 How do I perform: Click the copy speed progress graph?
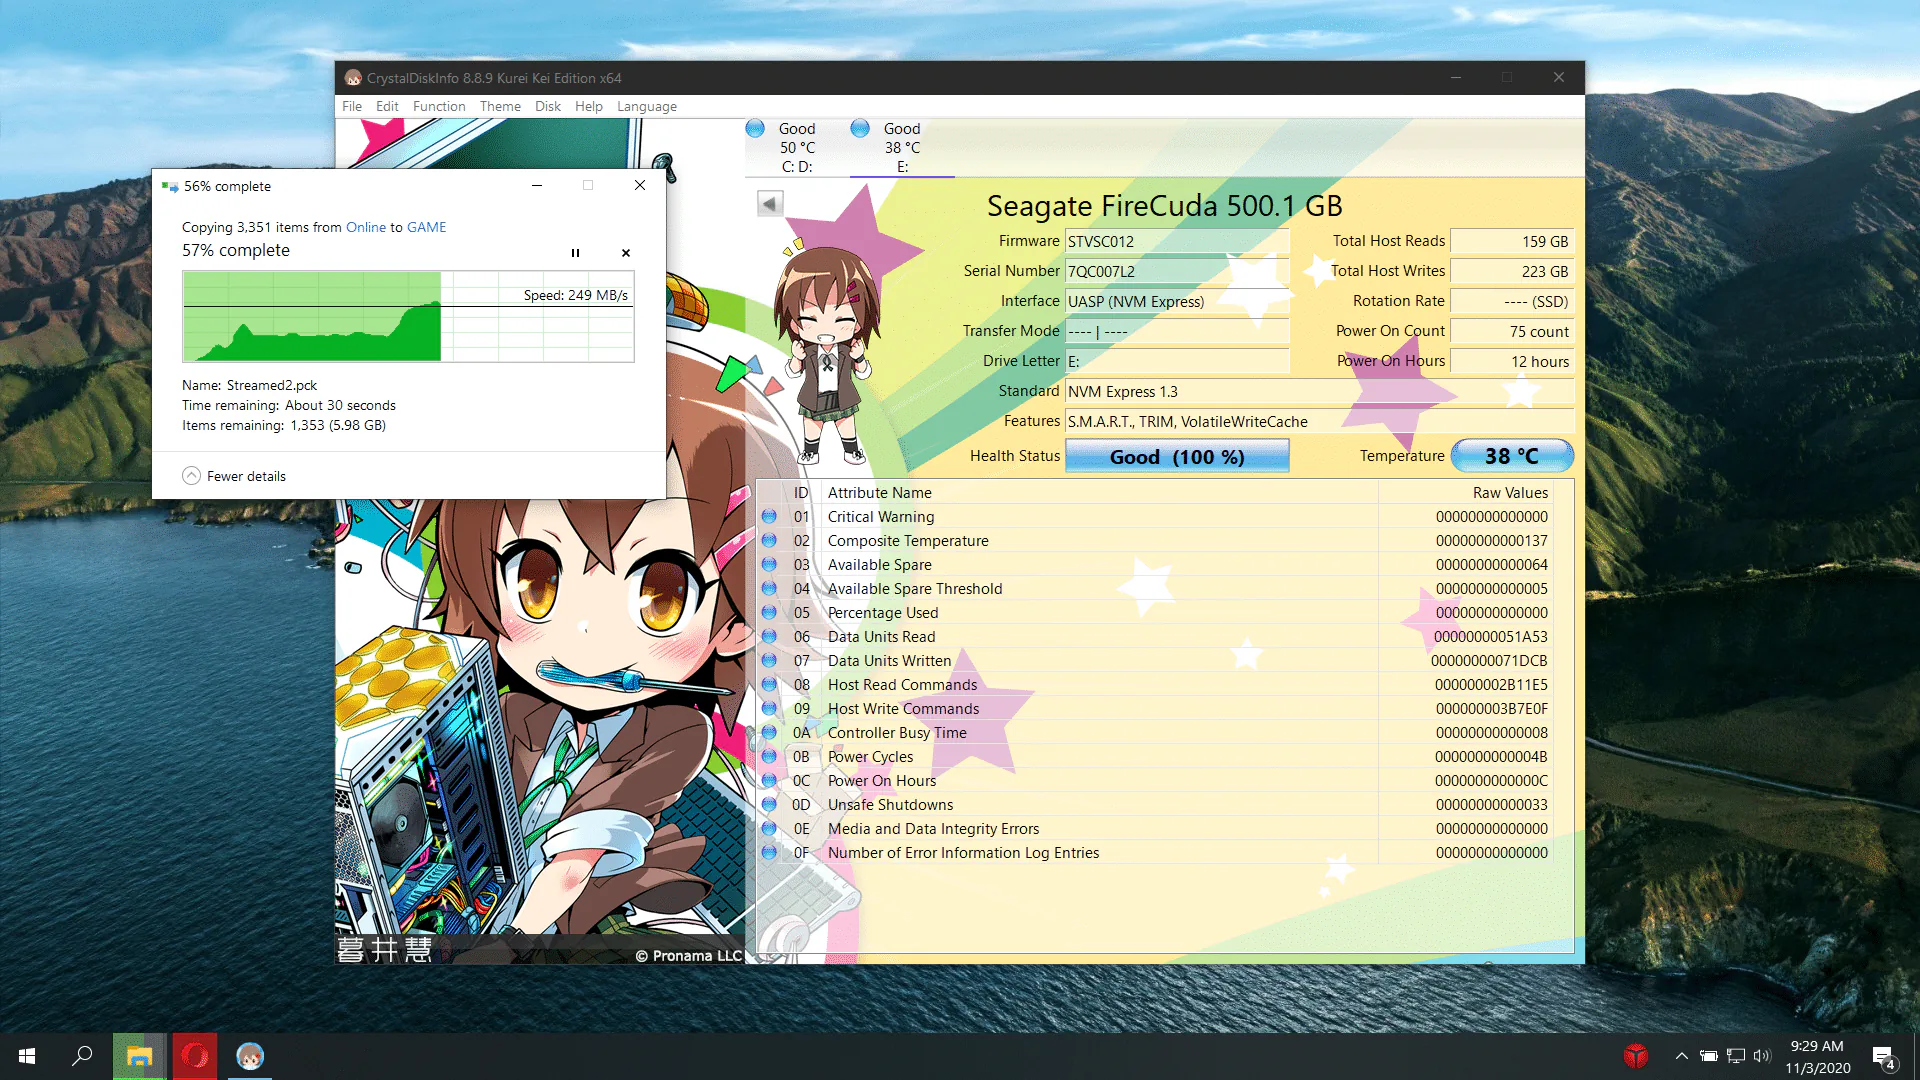408,316
